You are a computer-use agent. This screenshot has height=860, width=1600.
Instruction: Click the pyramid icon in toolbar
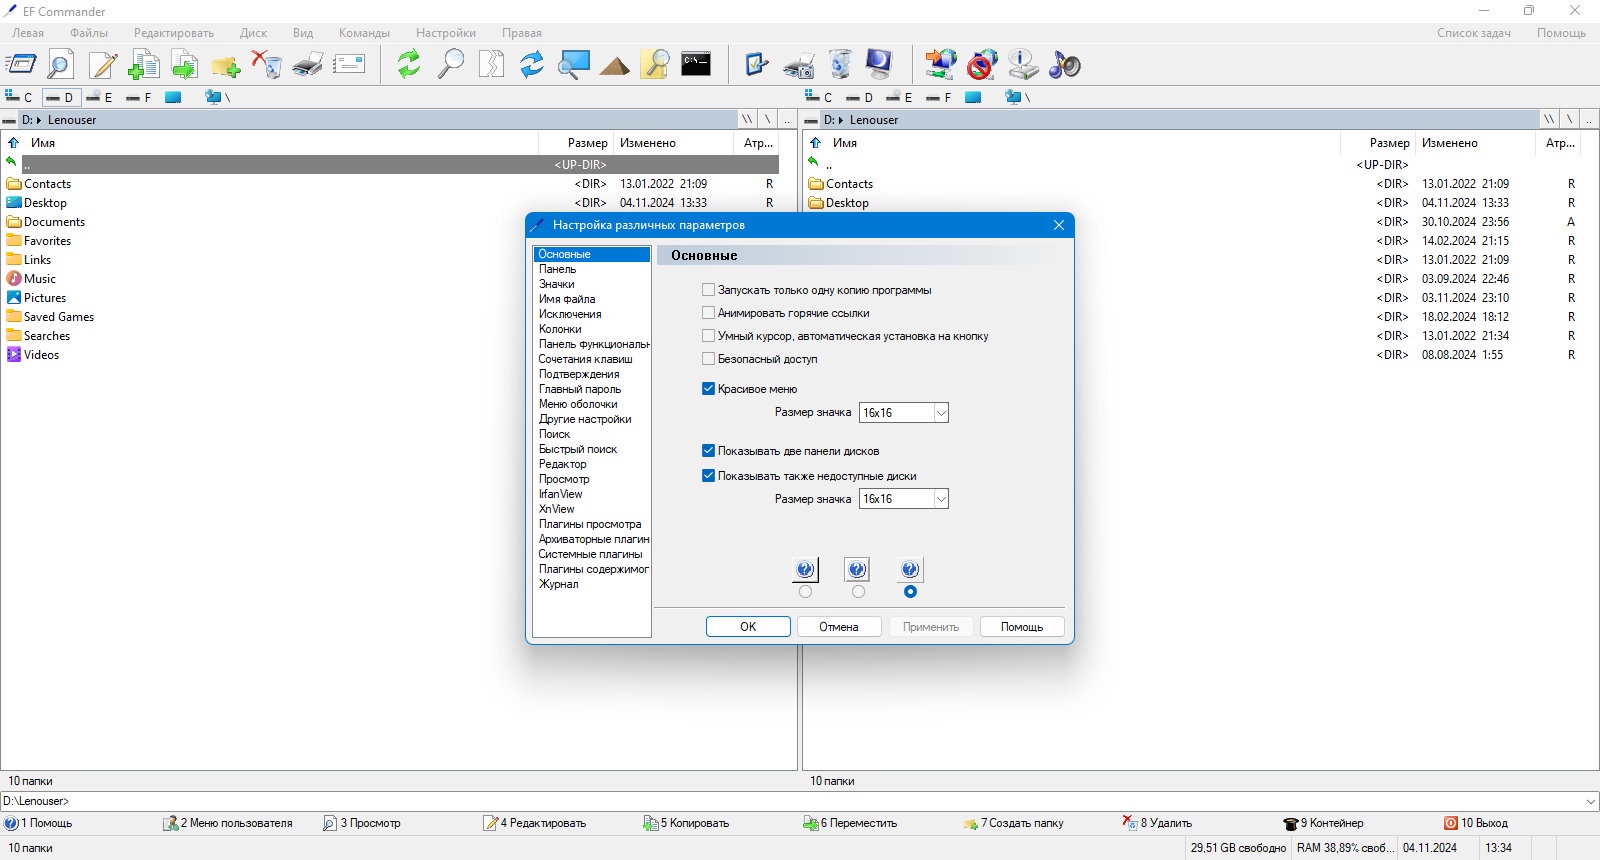(615, 66)
